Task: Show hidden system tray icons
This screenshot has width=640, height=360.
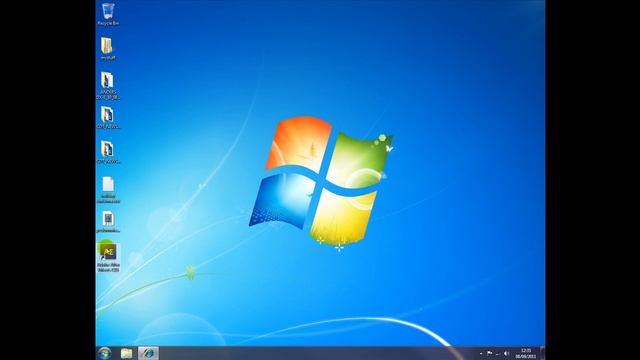Action: pyautogui.click(x=482, y=353)
